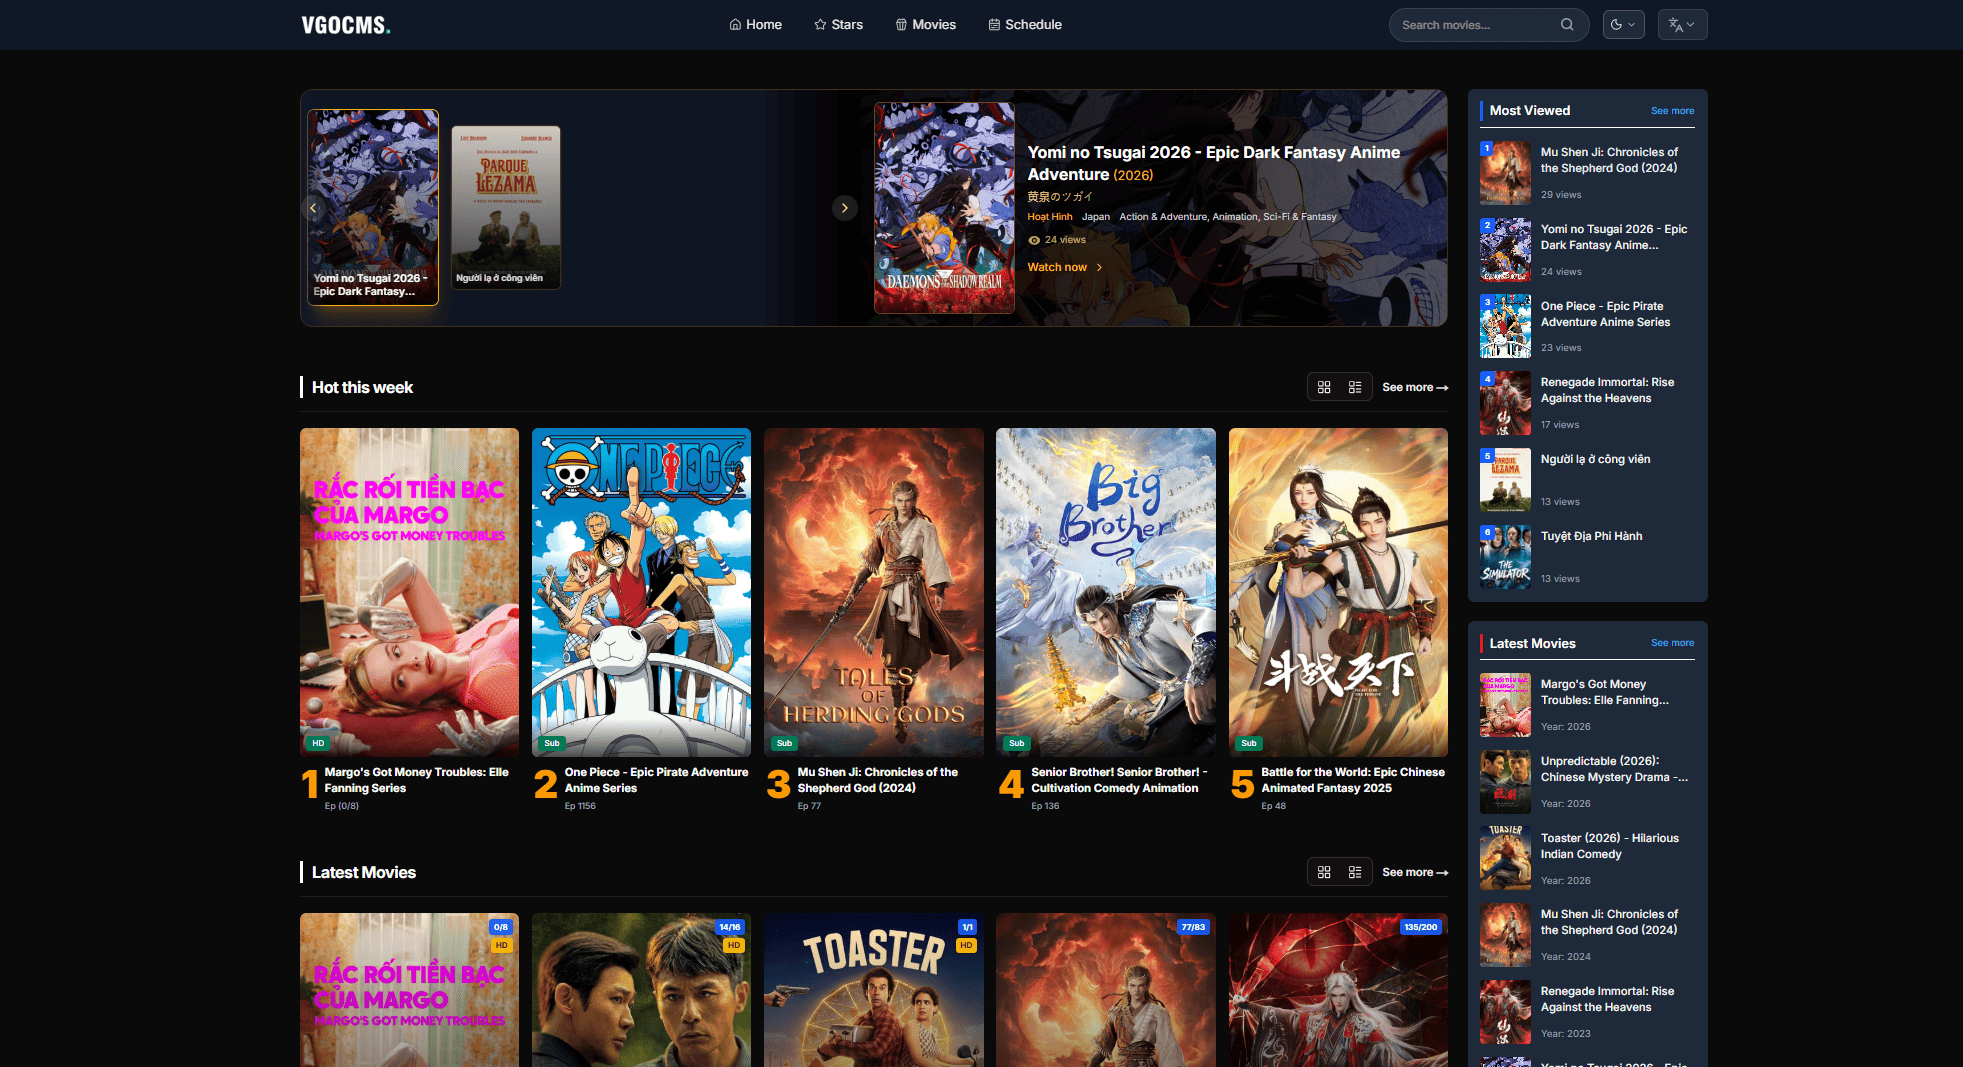
Task: Open Margo poster with 0/8 badge in Latest Movies
Action: [x=409, y=990]
